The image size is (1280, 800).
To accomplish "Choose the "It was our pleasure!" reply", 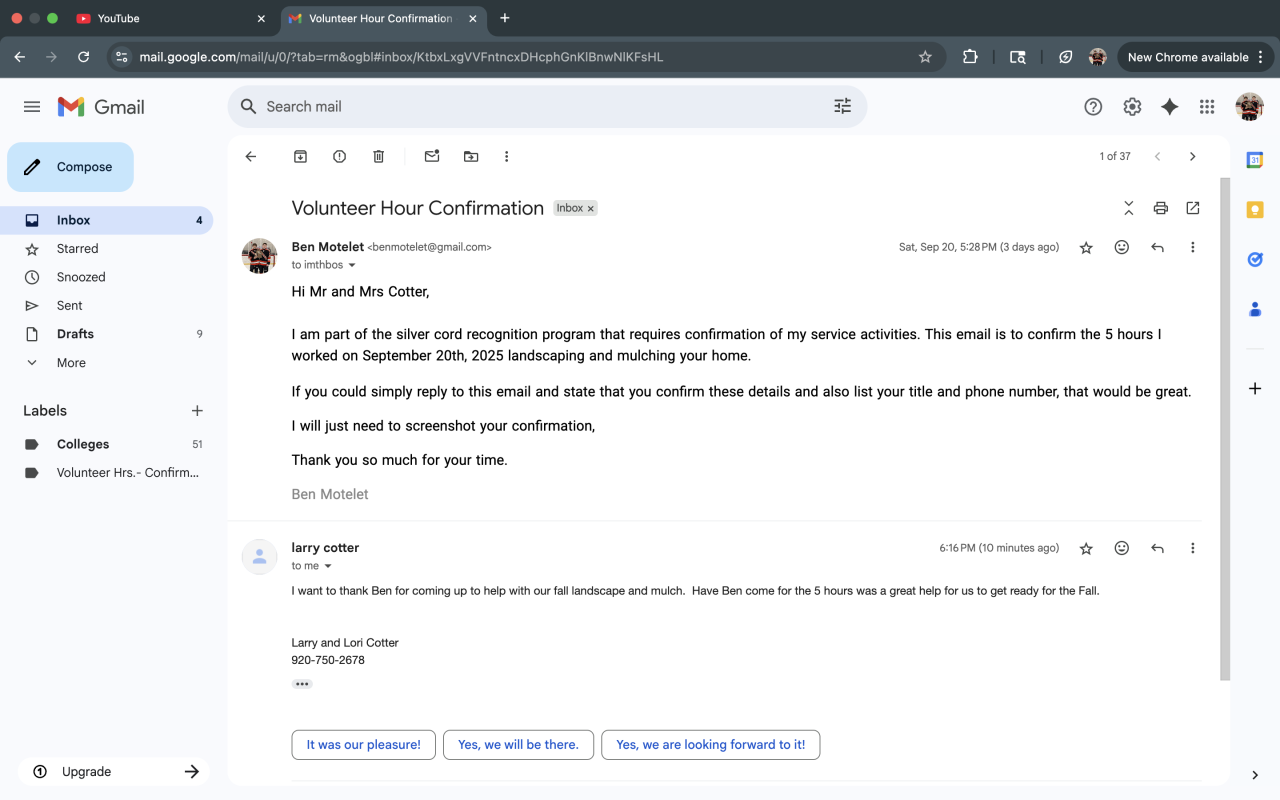I will tap(363, 745).
